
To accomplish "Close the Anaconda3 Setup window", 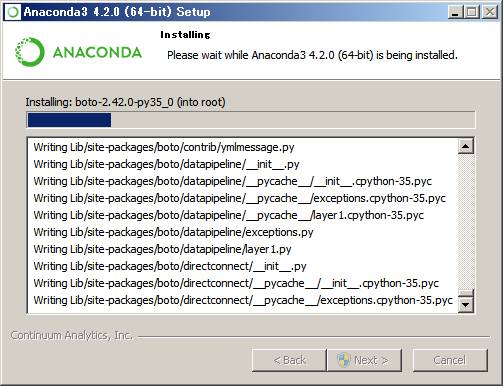I will coord(490,12).
